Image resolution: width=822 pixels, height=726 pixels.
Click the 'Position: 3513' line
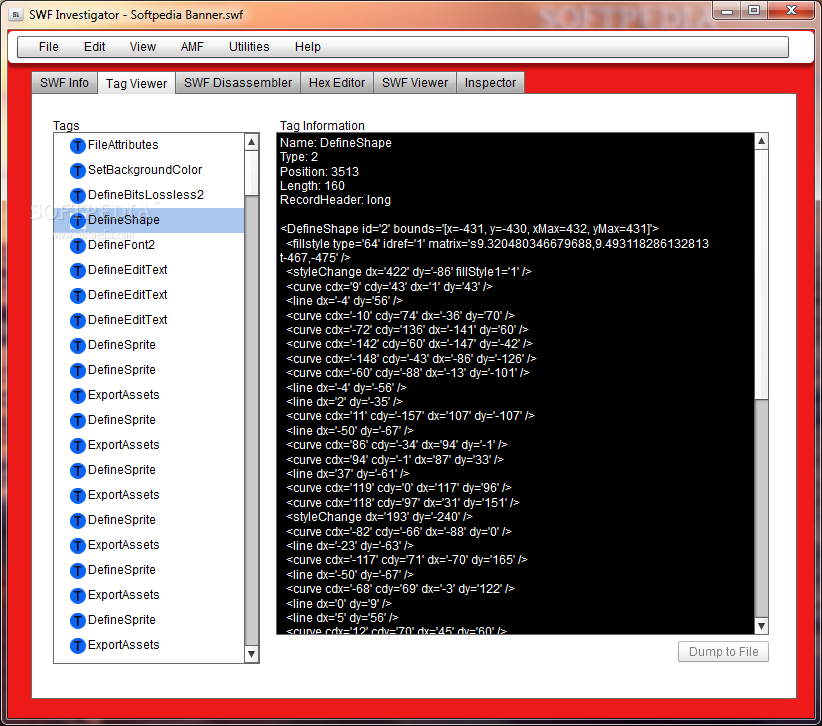click(x=319, y=171)
